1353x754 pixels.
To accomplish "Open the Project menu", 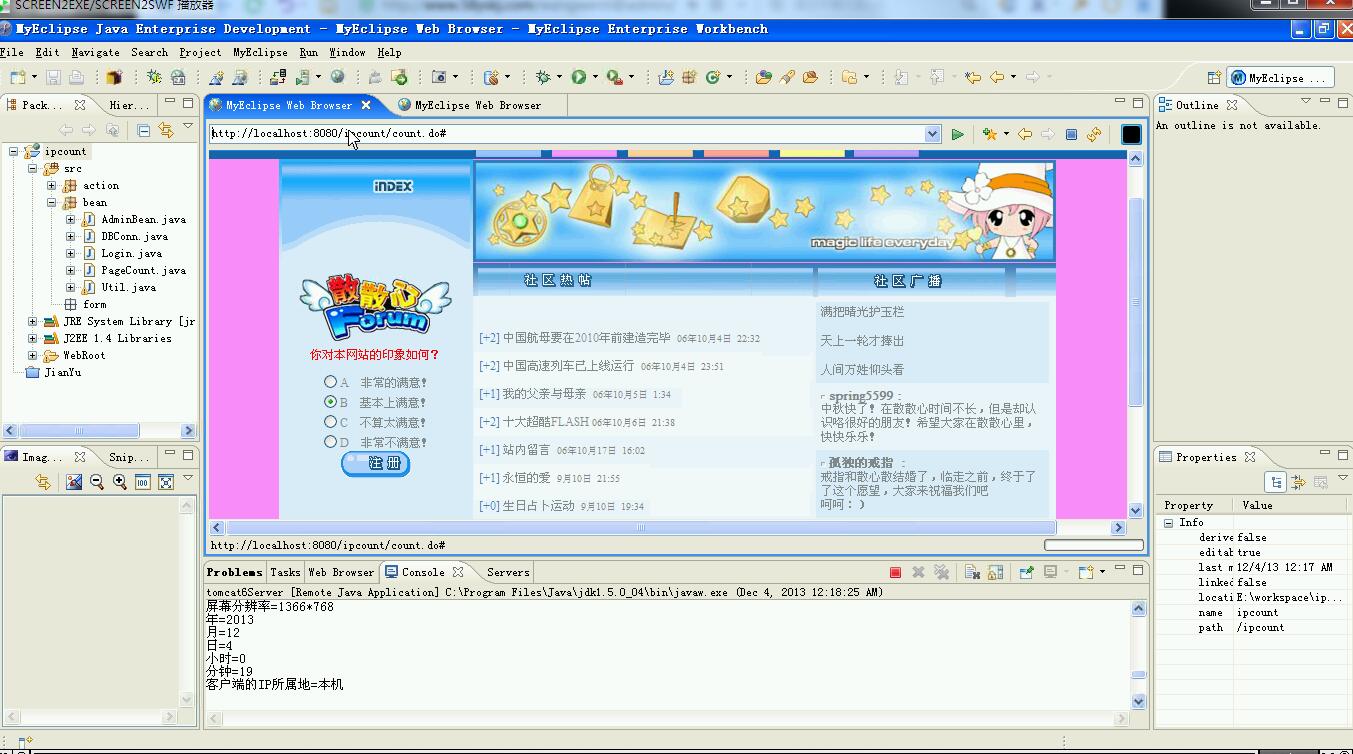I will coord(200,52).
